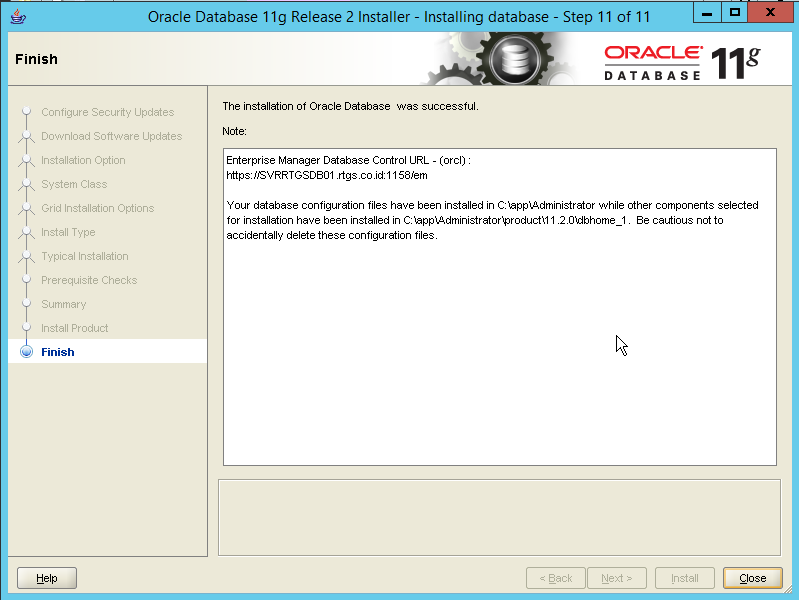Minimize the Oracle installer window

click(707, 13)
